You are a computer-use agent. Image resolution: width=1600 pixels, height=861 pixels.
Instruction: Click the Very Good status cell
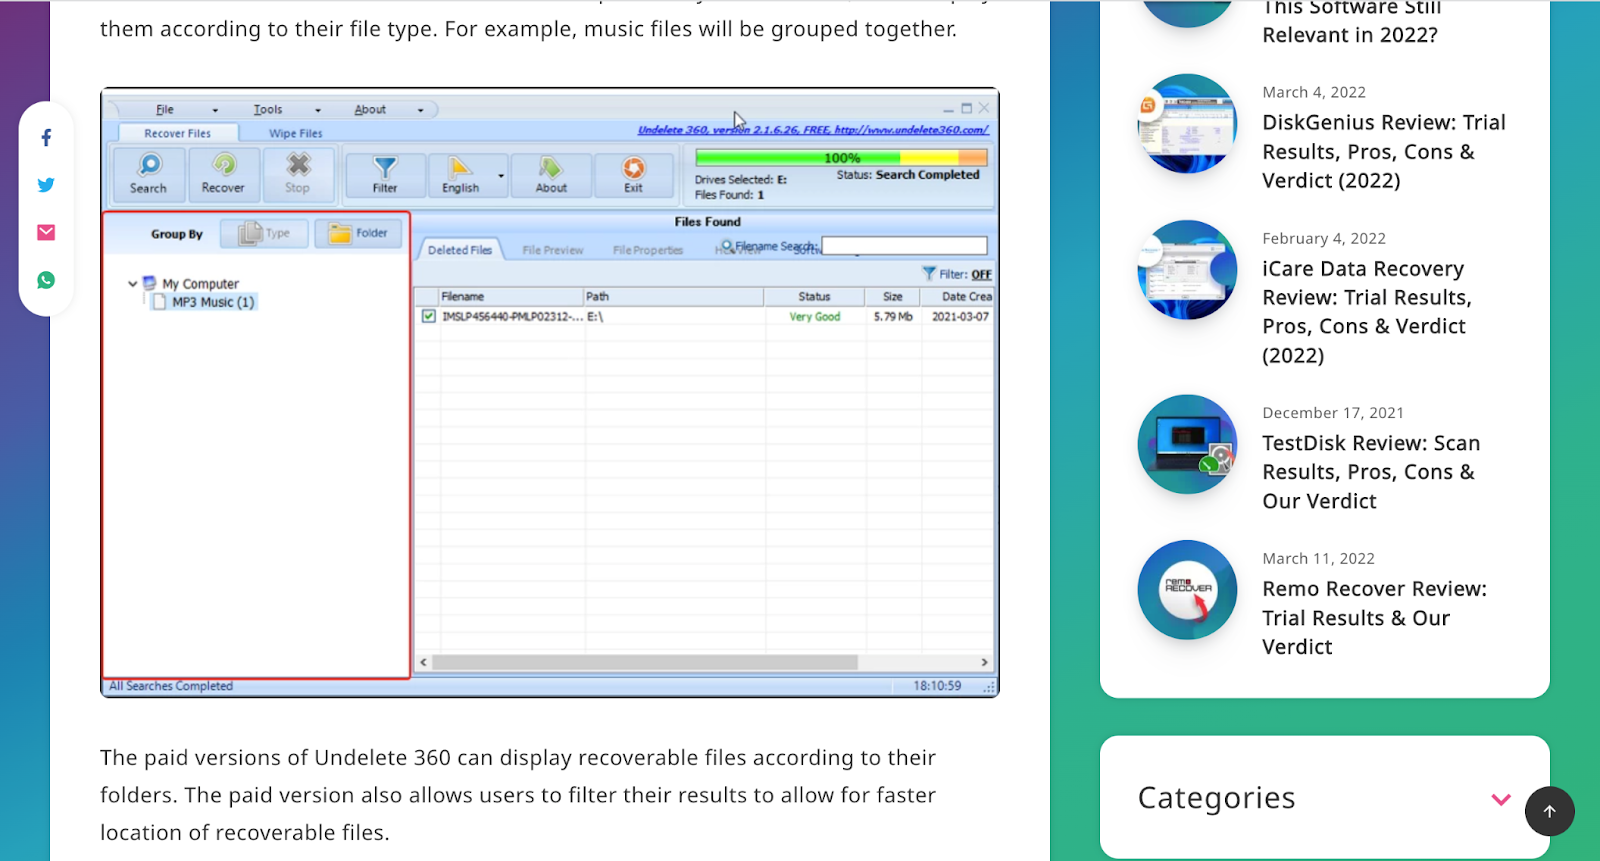815,317
